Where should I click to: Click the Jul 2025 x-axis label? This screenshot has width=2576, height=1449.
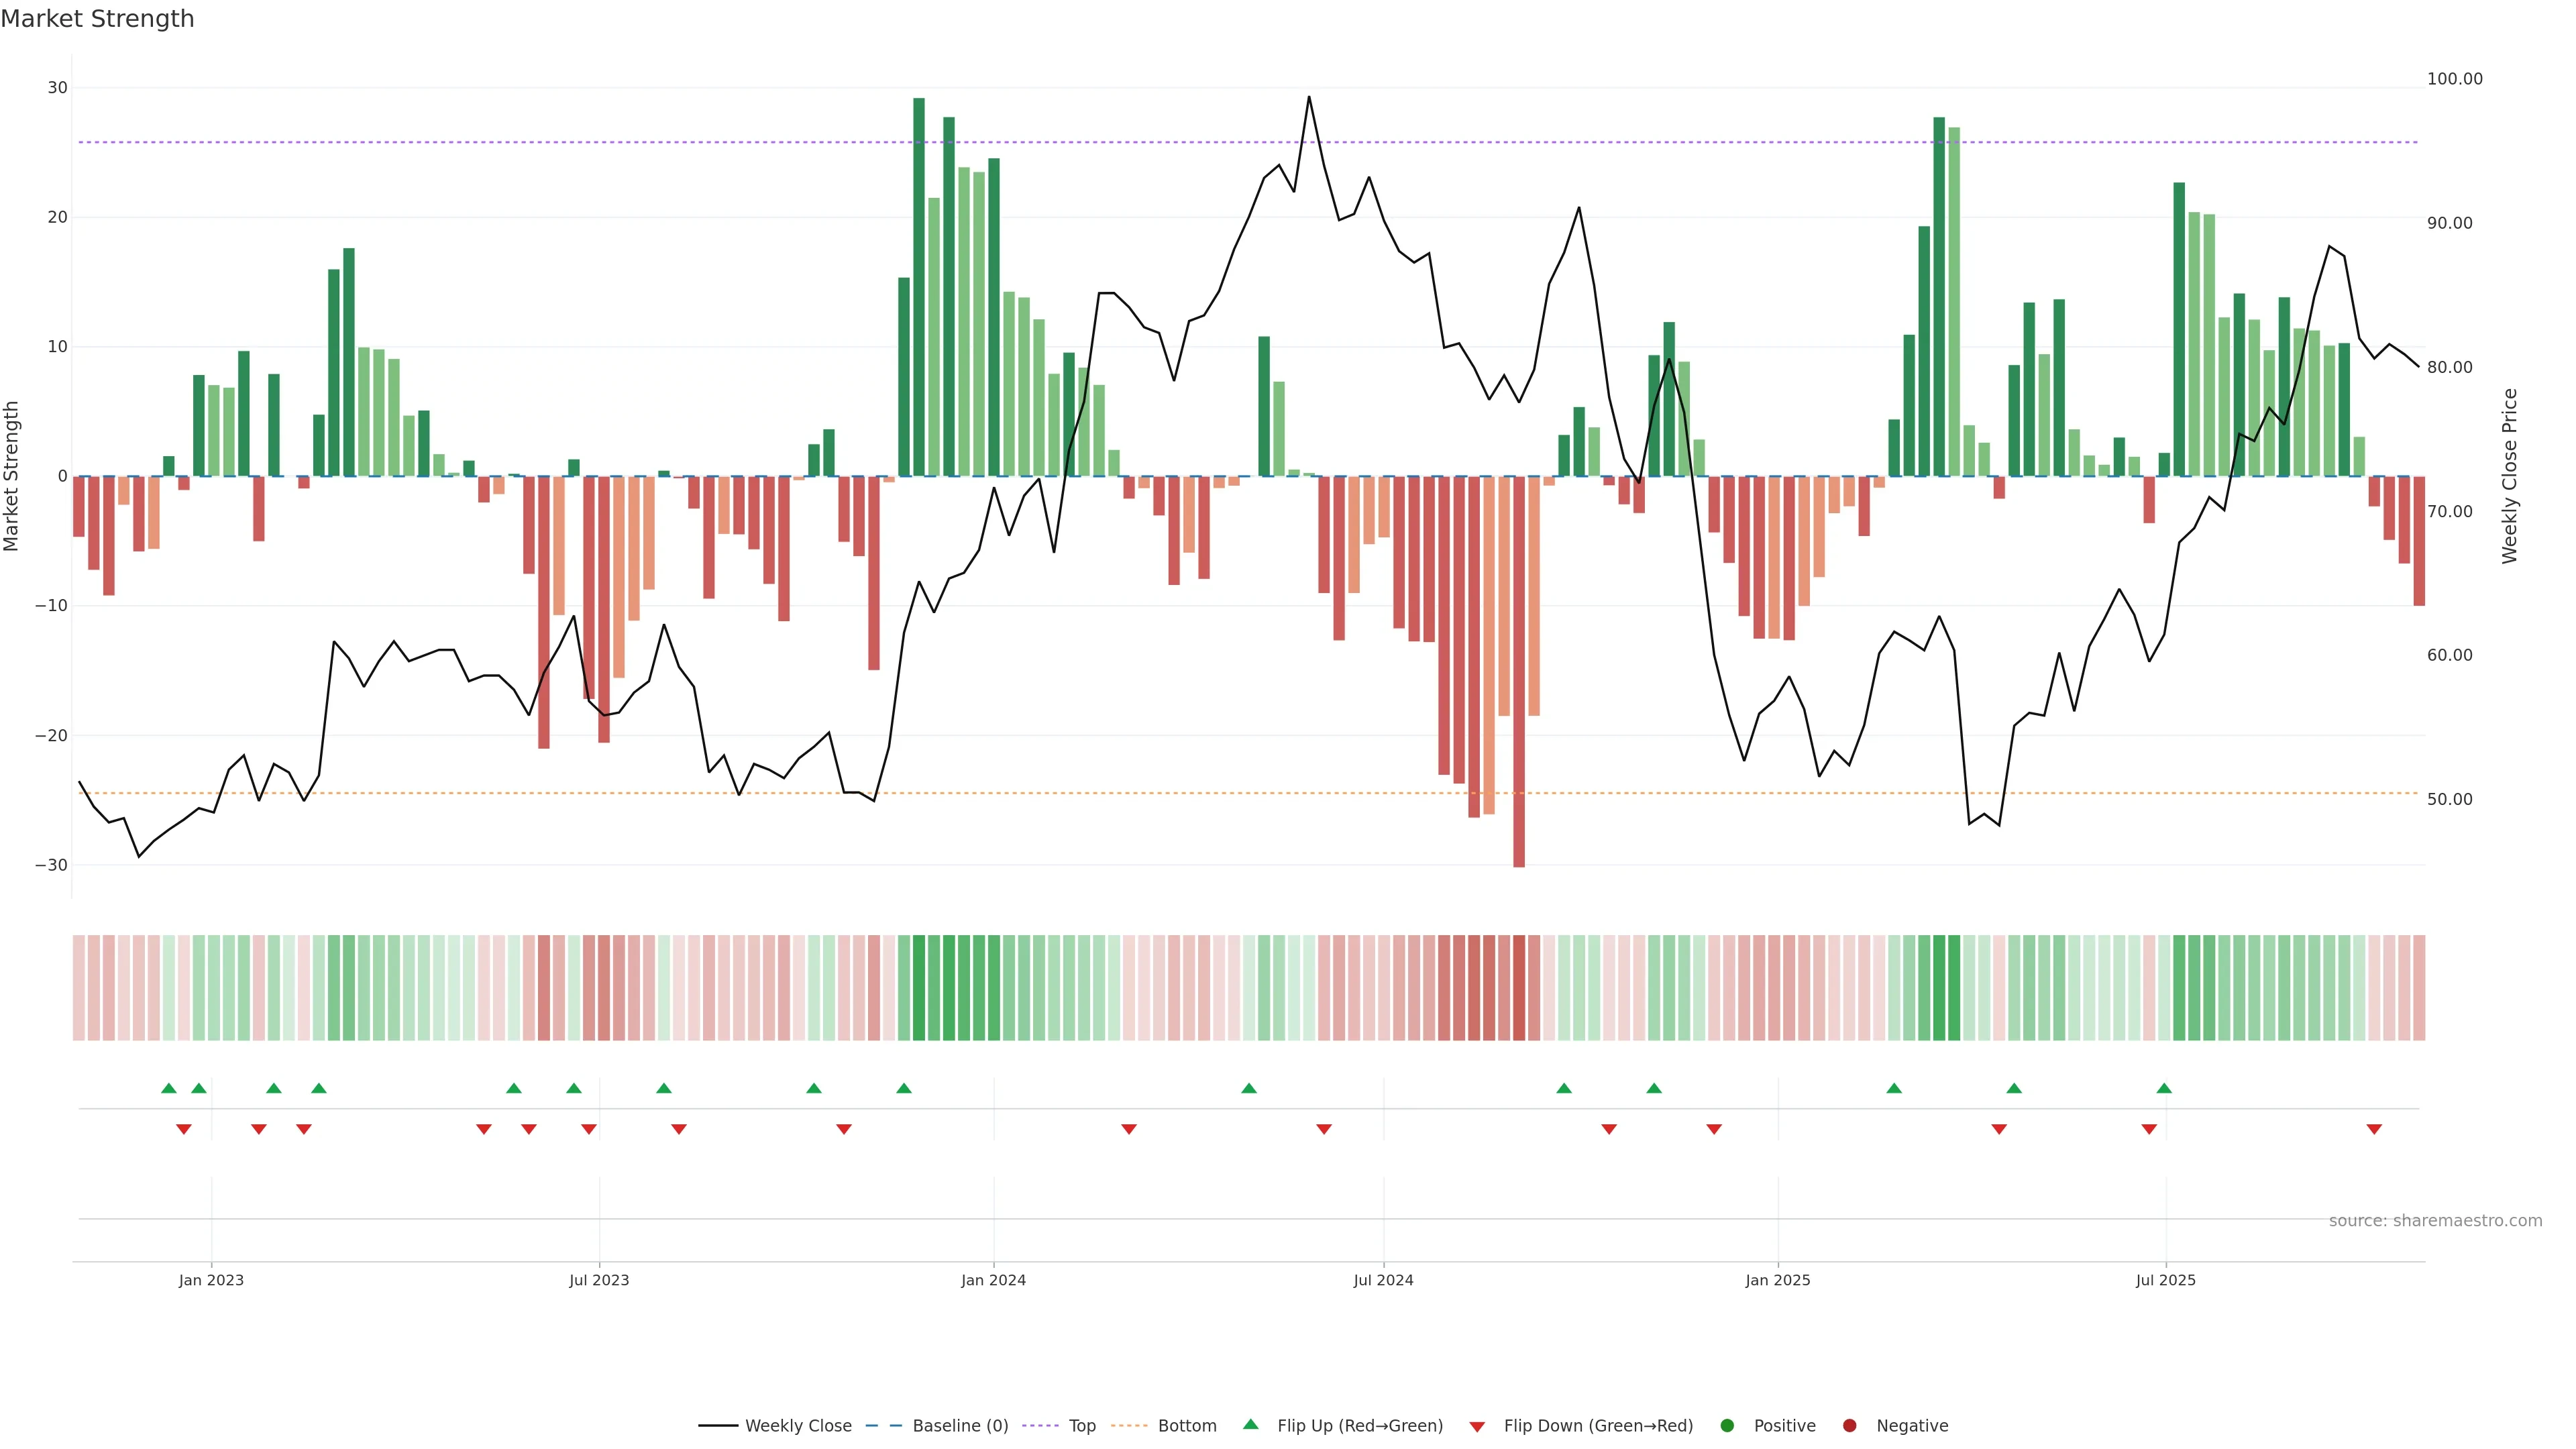2166,1280
